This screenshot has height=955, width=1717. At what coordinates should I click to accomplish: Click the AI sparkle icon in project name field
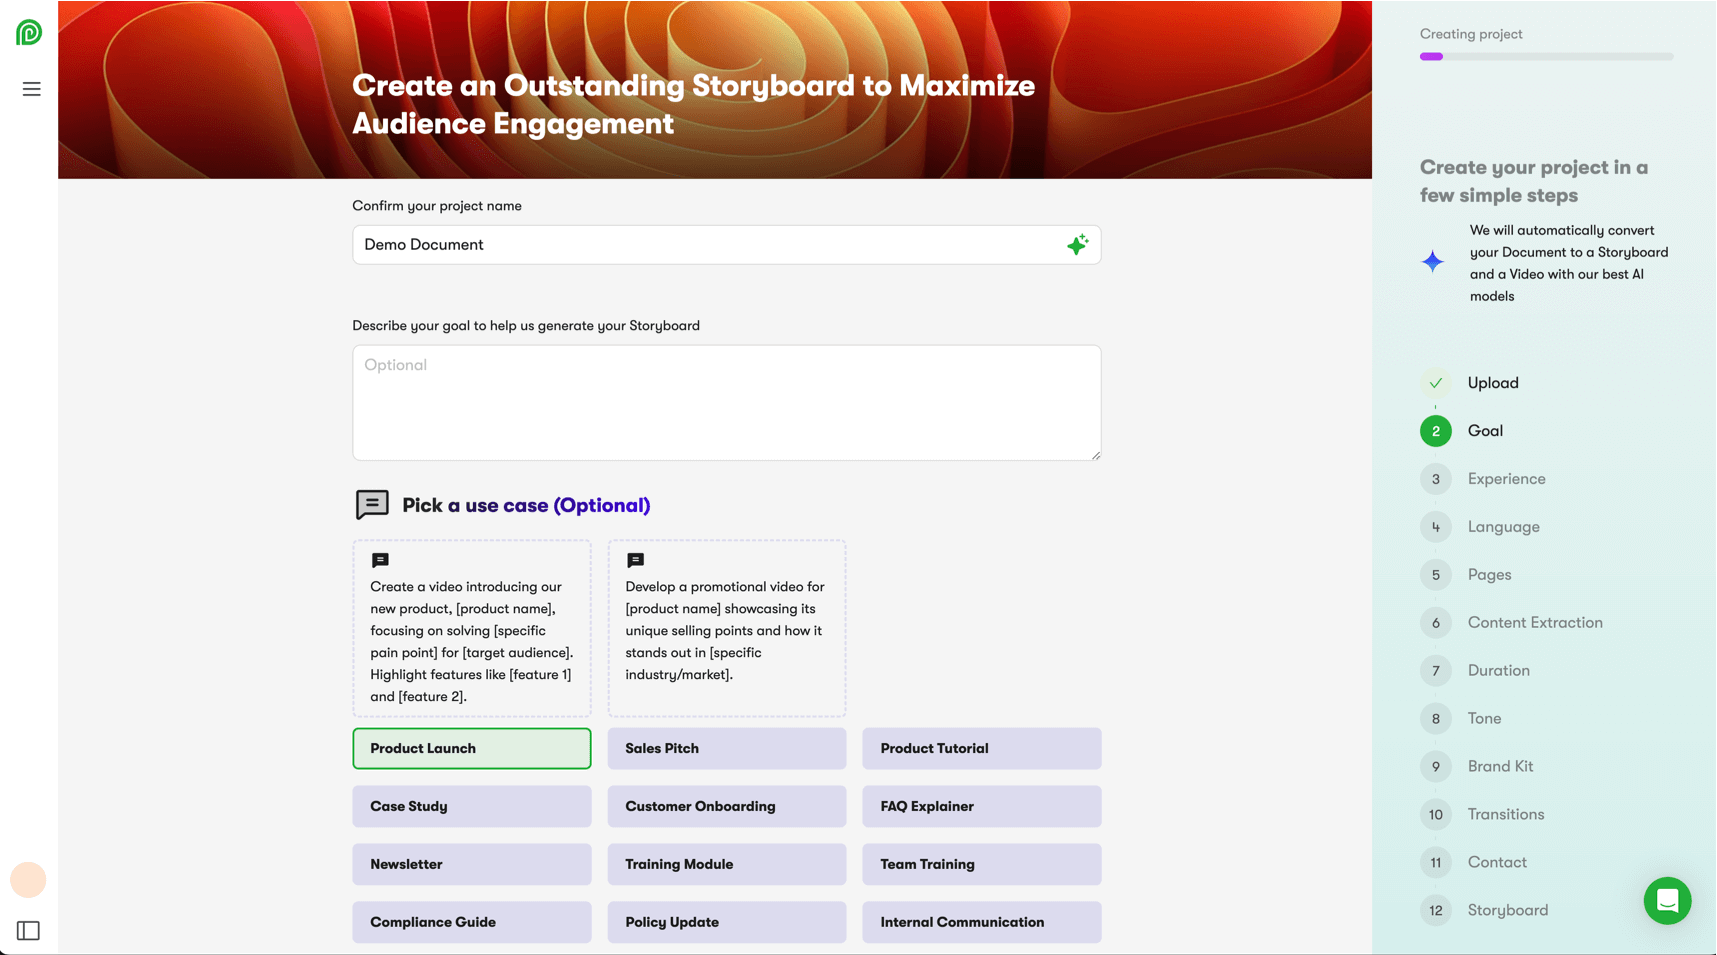click(x=1077, y=245)
